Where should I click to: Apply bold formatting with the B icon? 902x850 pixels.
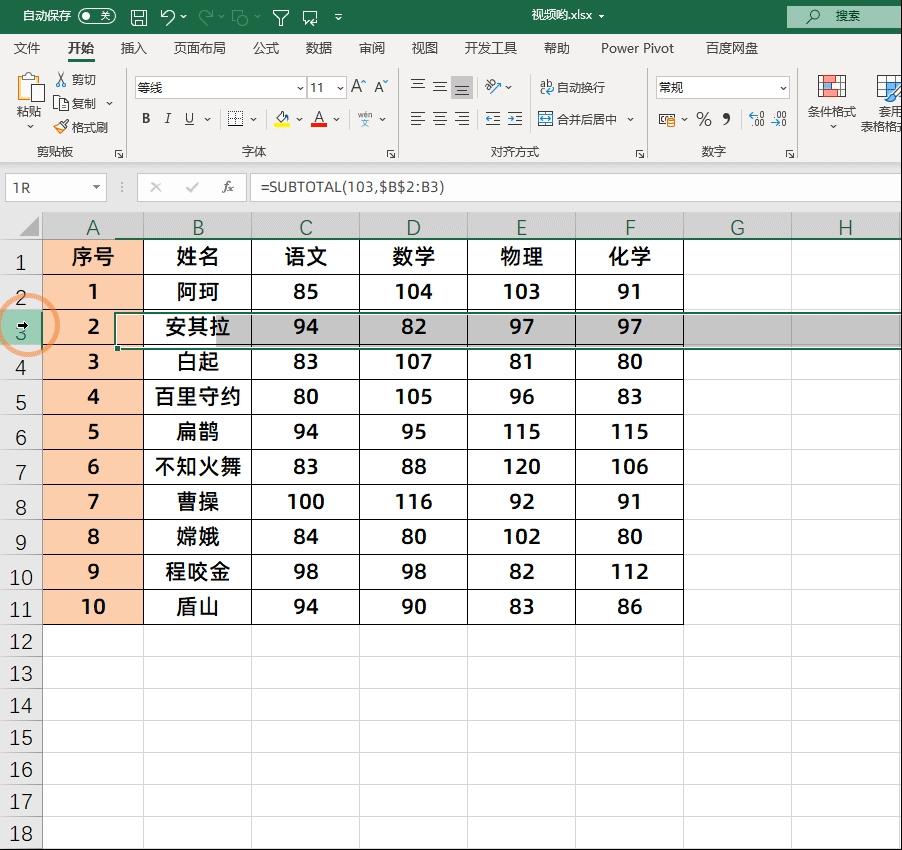click(x=146, y=116)
